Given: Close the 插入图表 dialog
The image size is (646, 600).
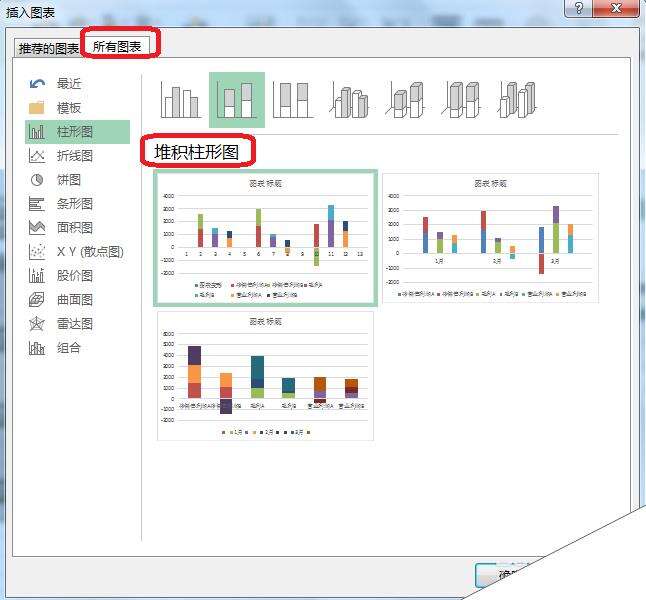Looking at the screenshot, I should (616, 8).
